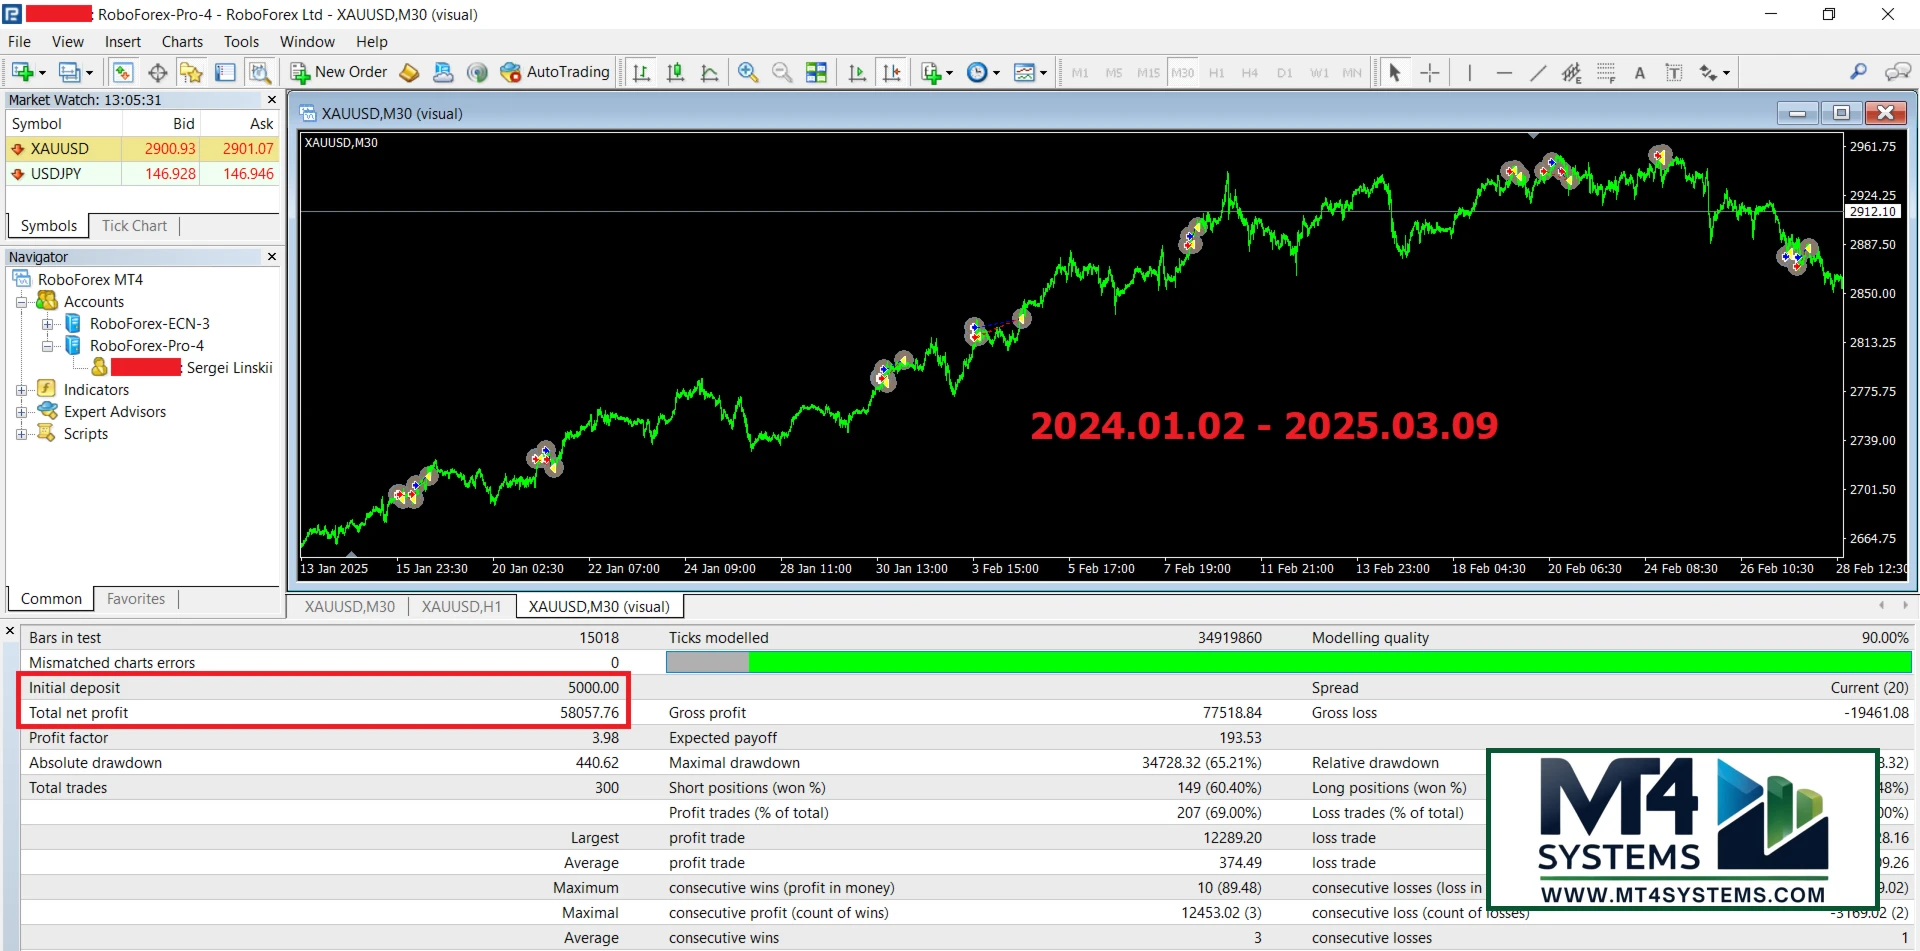Select the Crosshair tool
Viewport: 1920px width, 951px height.
1430,72
